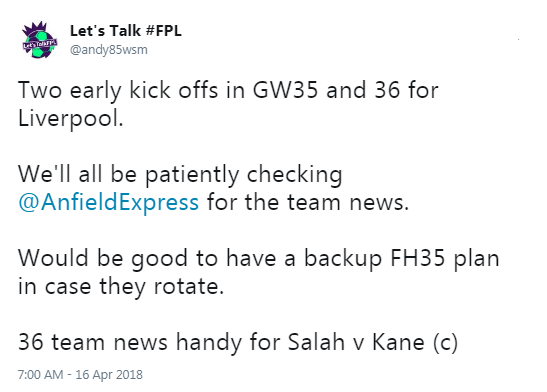Click the small dot at the tweet's top right
The width and height of the screenshot is (547, 392).
[x=519, y=39]
